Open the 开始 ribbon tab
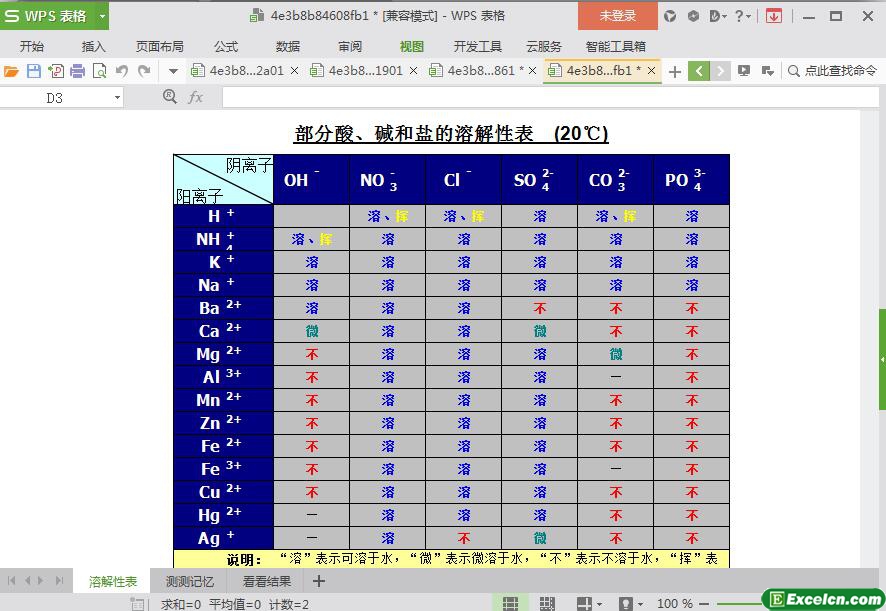886x611 pixels. [32, 46]
